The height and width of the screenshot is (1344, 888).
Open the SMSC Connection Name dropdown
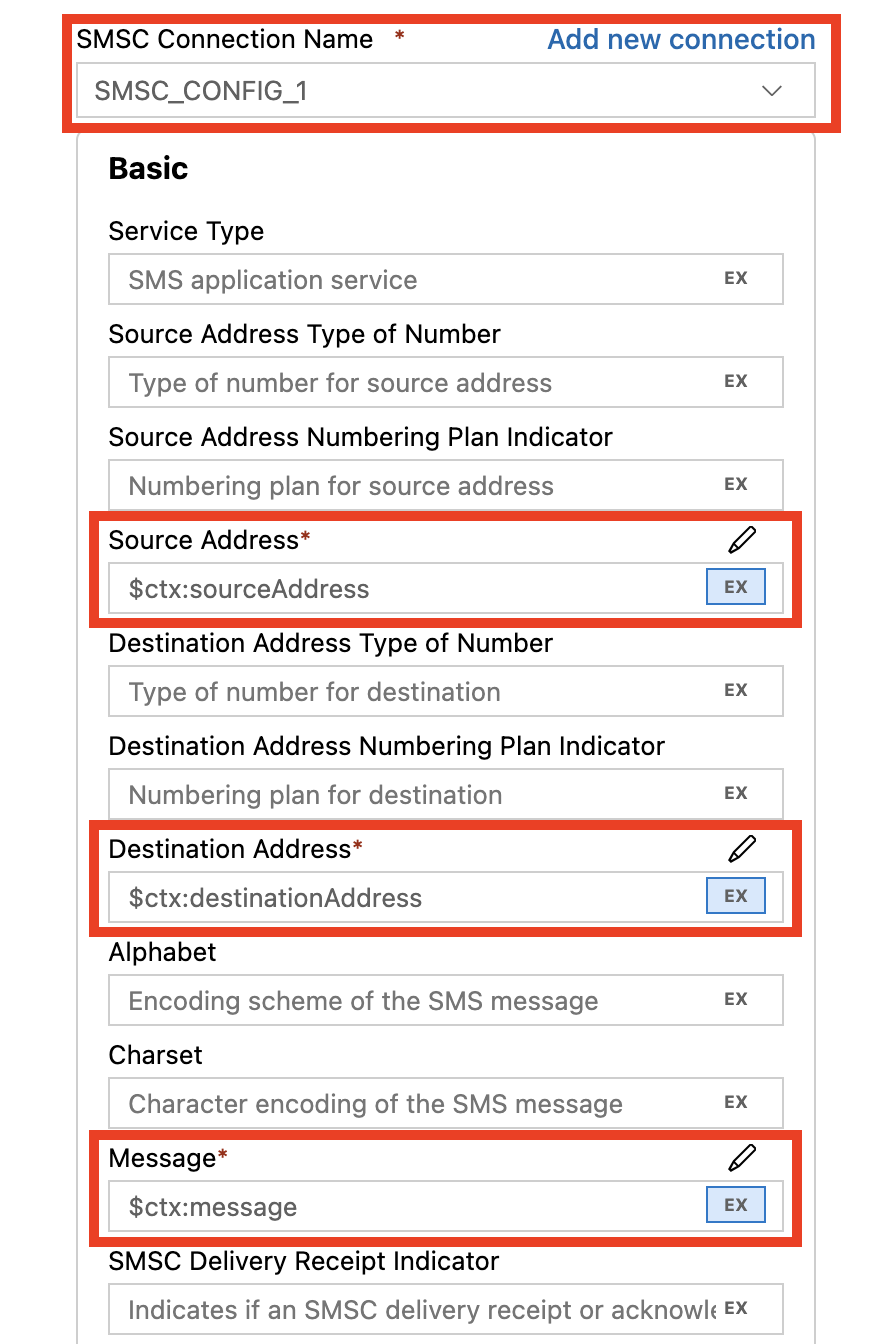click(x=446, y=91)
